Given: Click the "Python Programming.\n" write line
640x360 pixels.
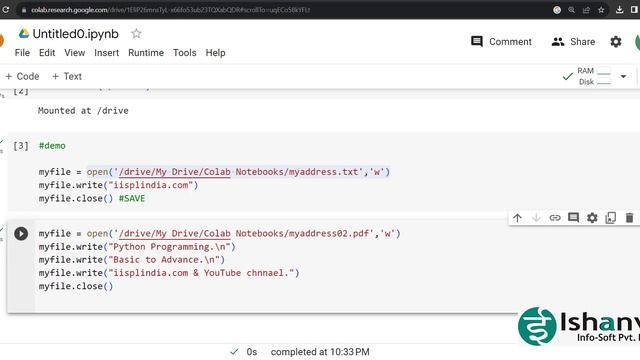Looking at the screenshot, I should [x=137, y=247].
